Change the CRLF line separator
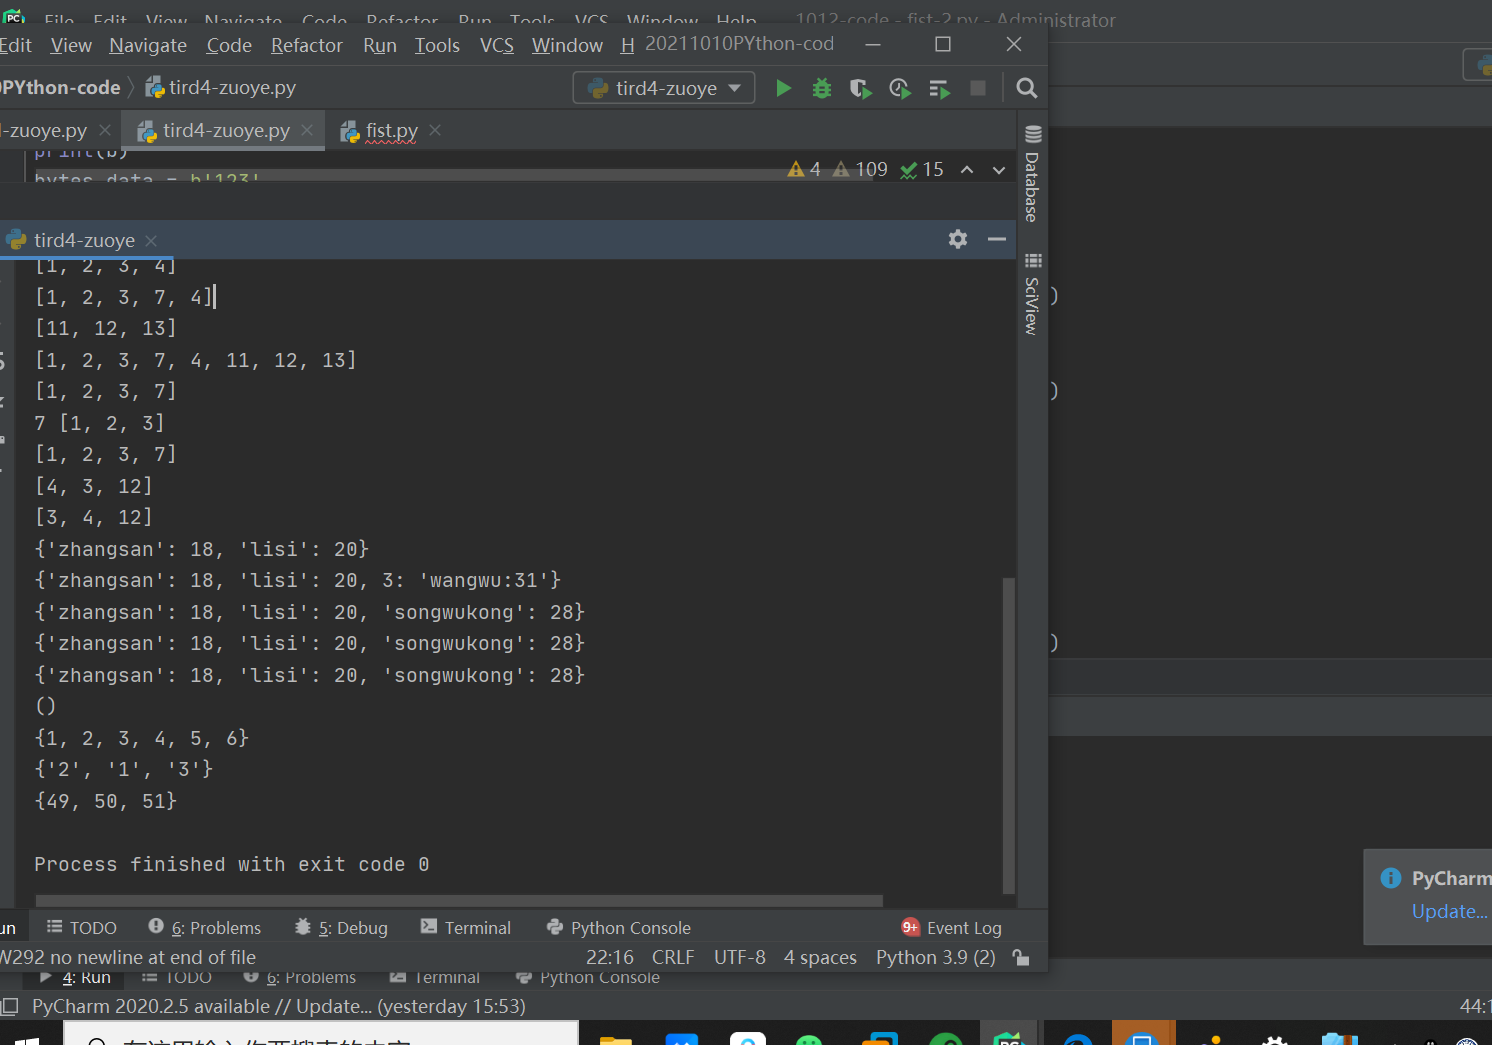This screenshot has width=1492, height=1045. point(673,957)
